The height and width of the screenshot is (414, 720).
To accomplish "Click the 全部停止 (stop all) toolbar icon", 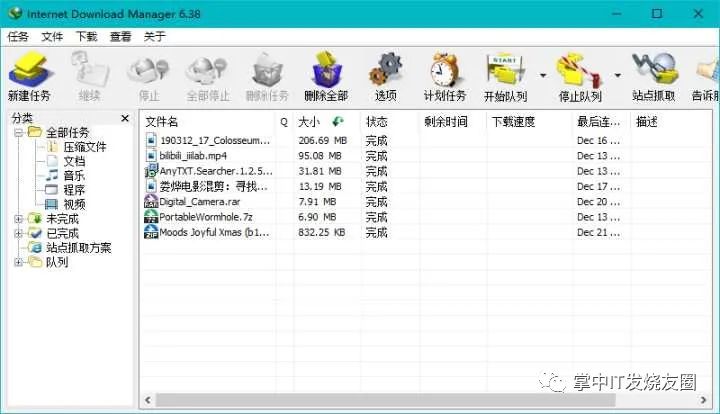I will [x=207, y=70].
